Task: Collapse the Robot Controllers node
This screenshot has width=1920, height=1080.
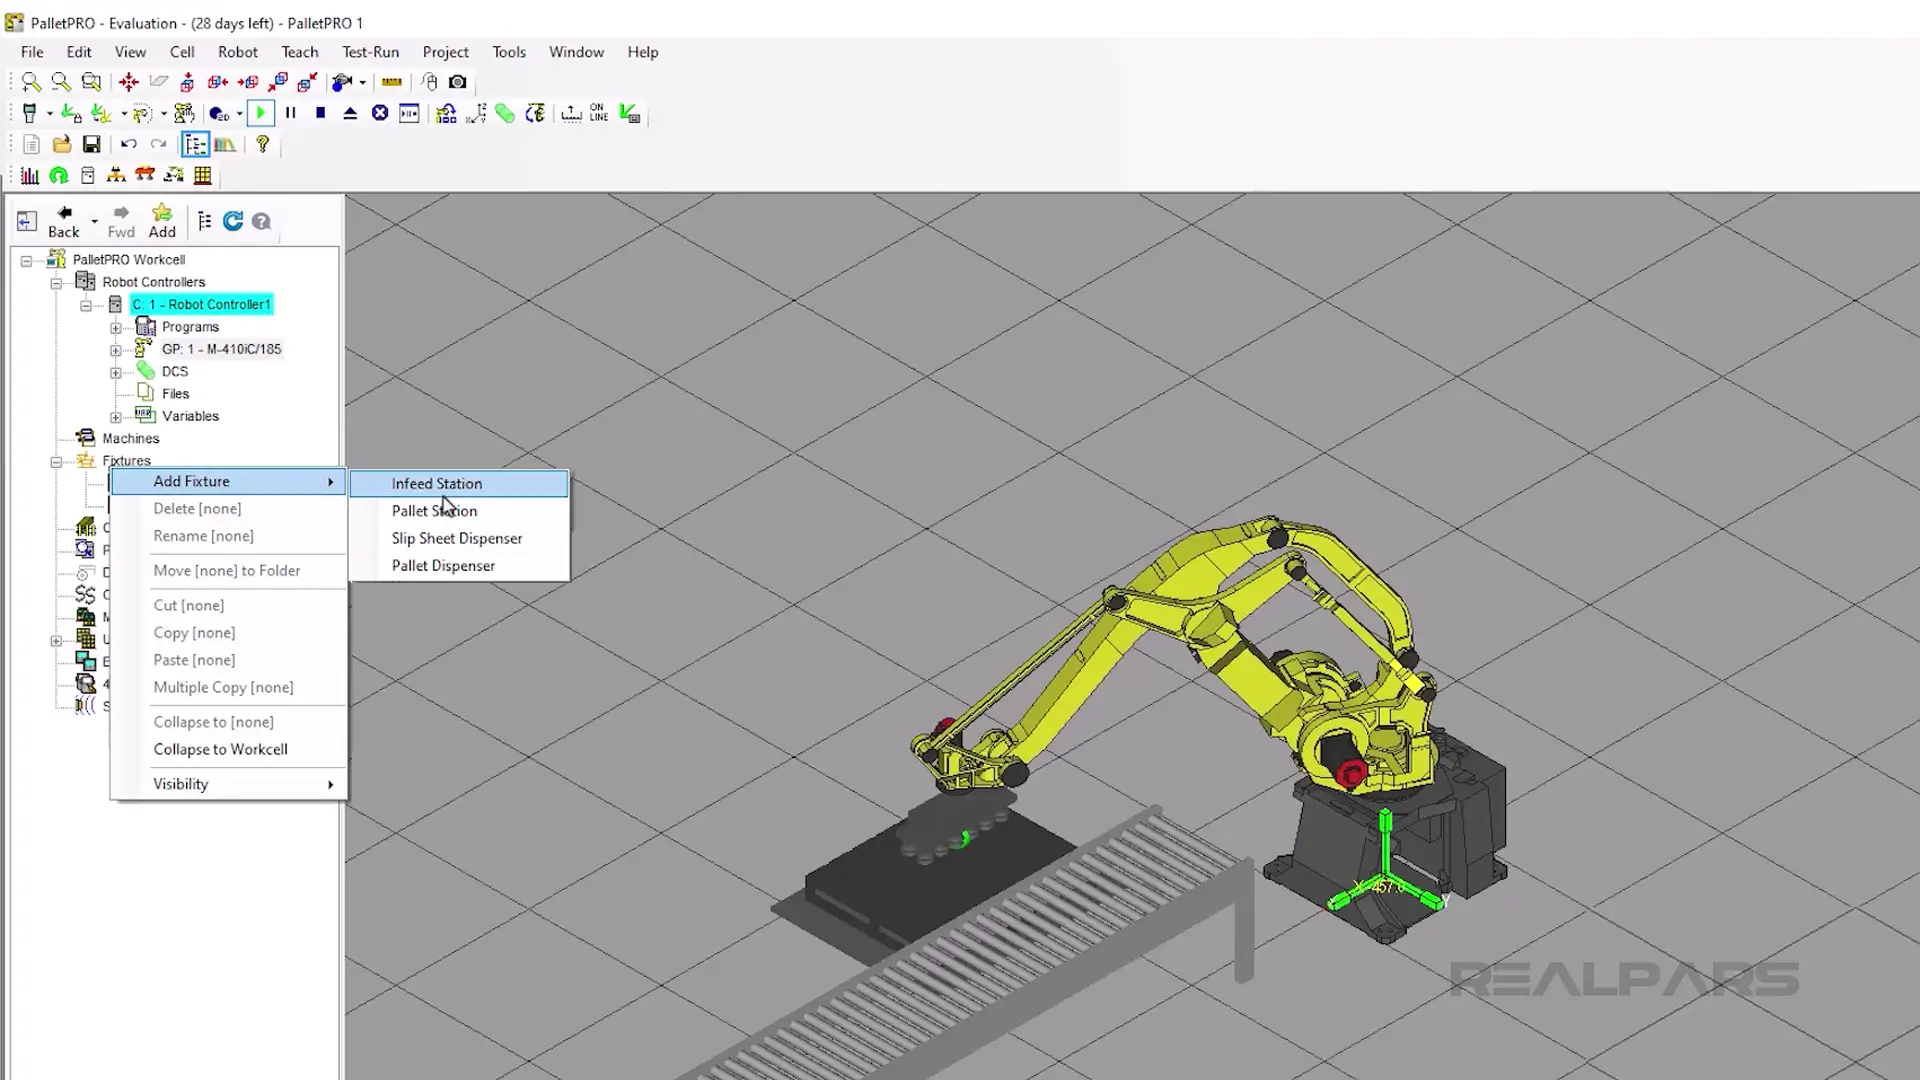Action: pyautogui.click(x=56, y=283)
